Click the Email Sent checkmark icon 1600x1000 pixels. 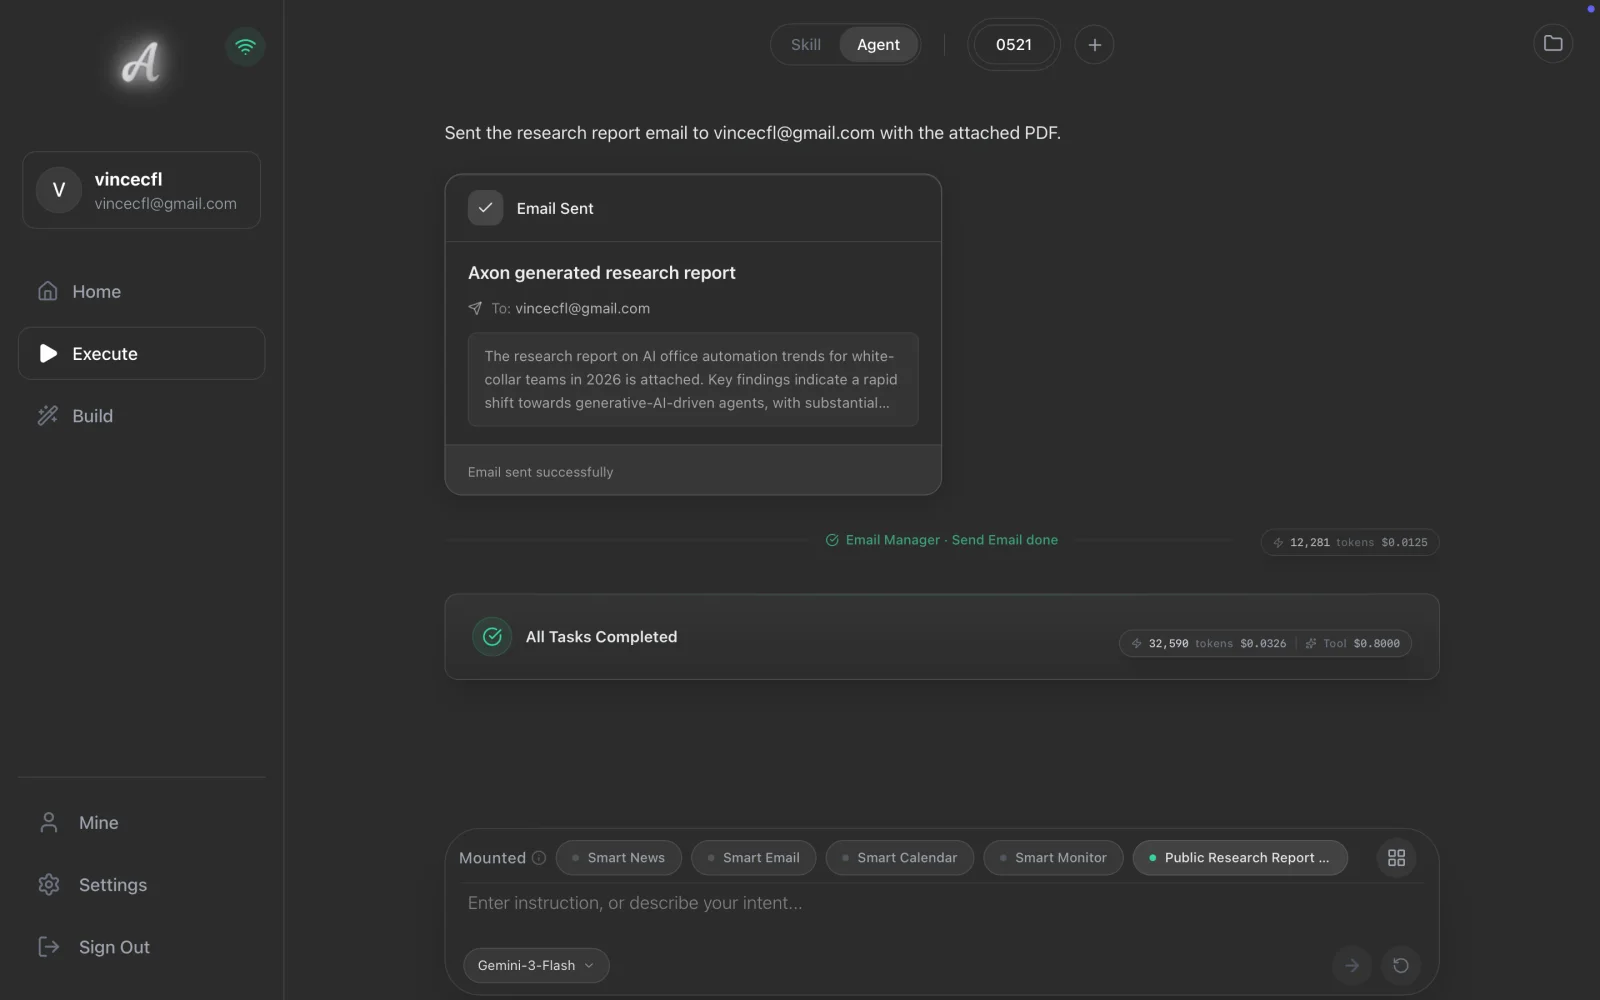click(x=485, y=208)
